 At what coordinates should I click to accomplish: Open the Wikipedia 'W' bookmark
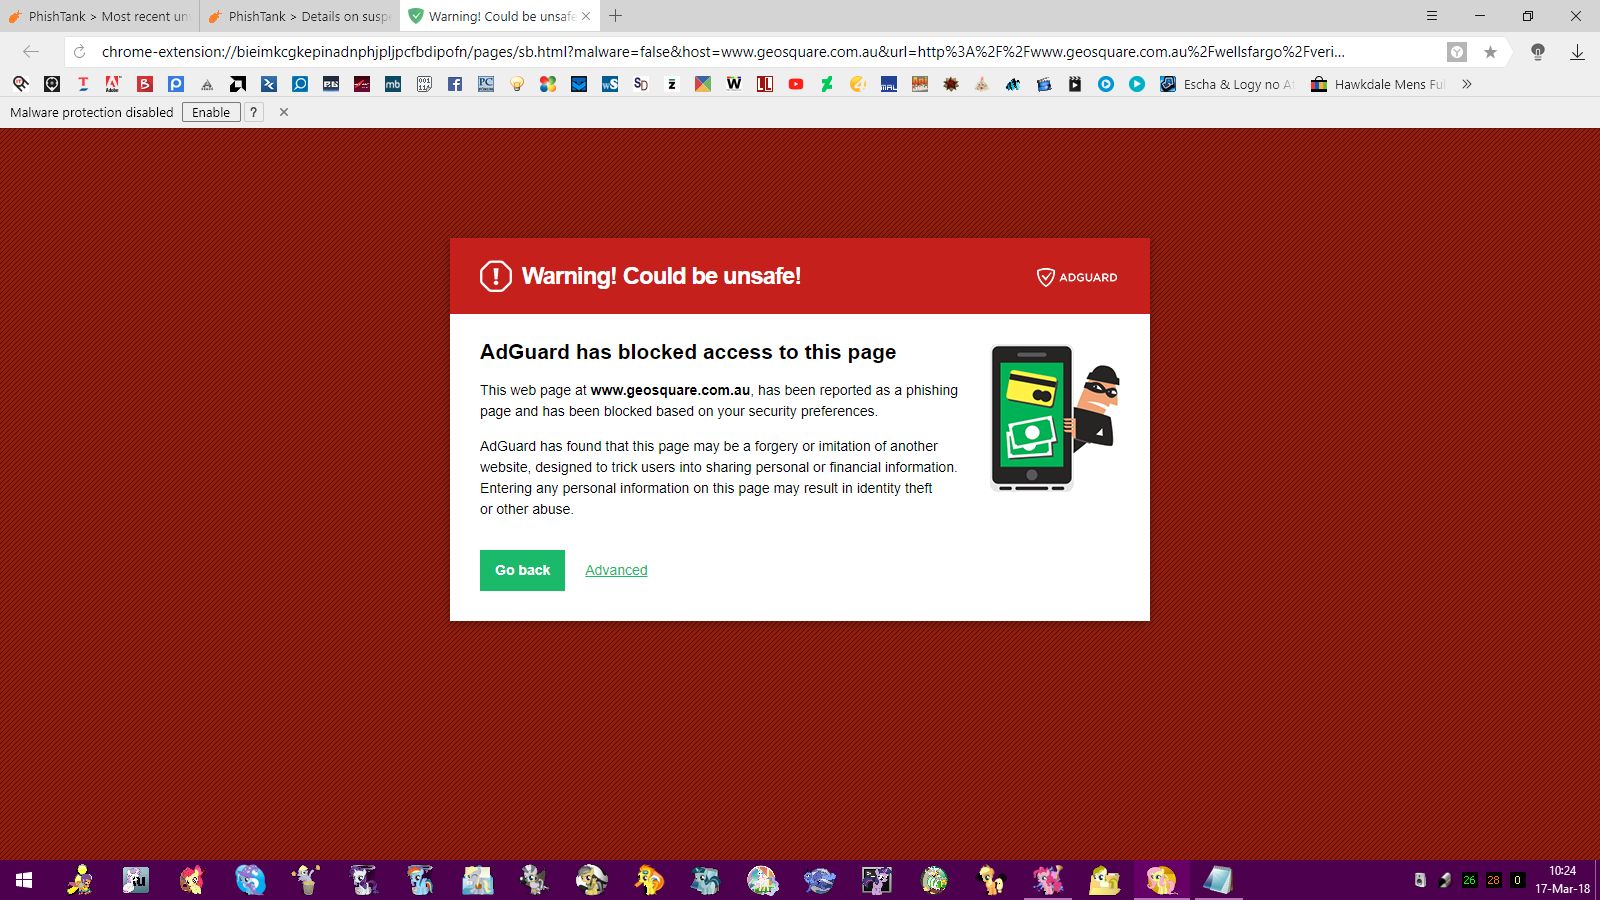point(734,84)
